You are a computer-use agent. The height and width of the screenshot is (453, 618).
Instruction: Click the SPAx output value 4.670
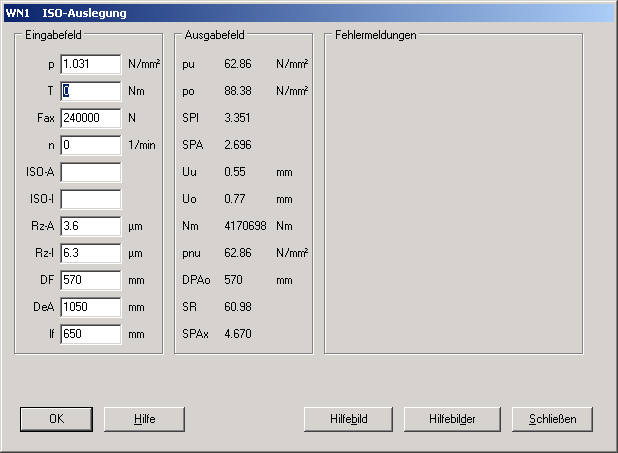point(236,334)
